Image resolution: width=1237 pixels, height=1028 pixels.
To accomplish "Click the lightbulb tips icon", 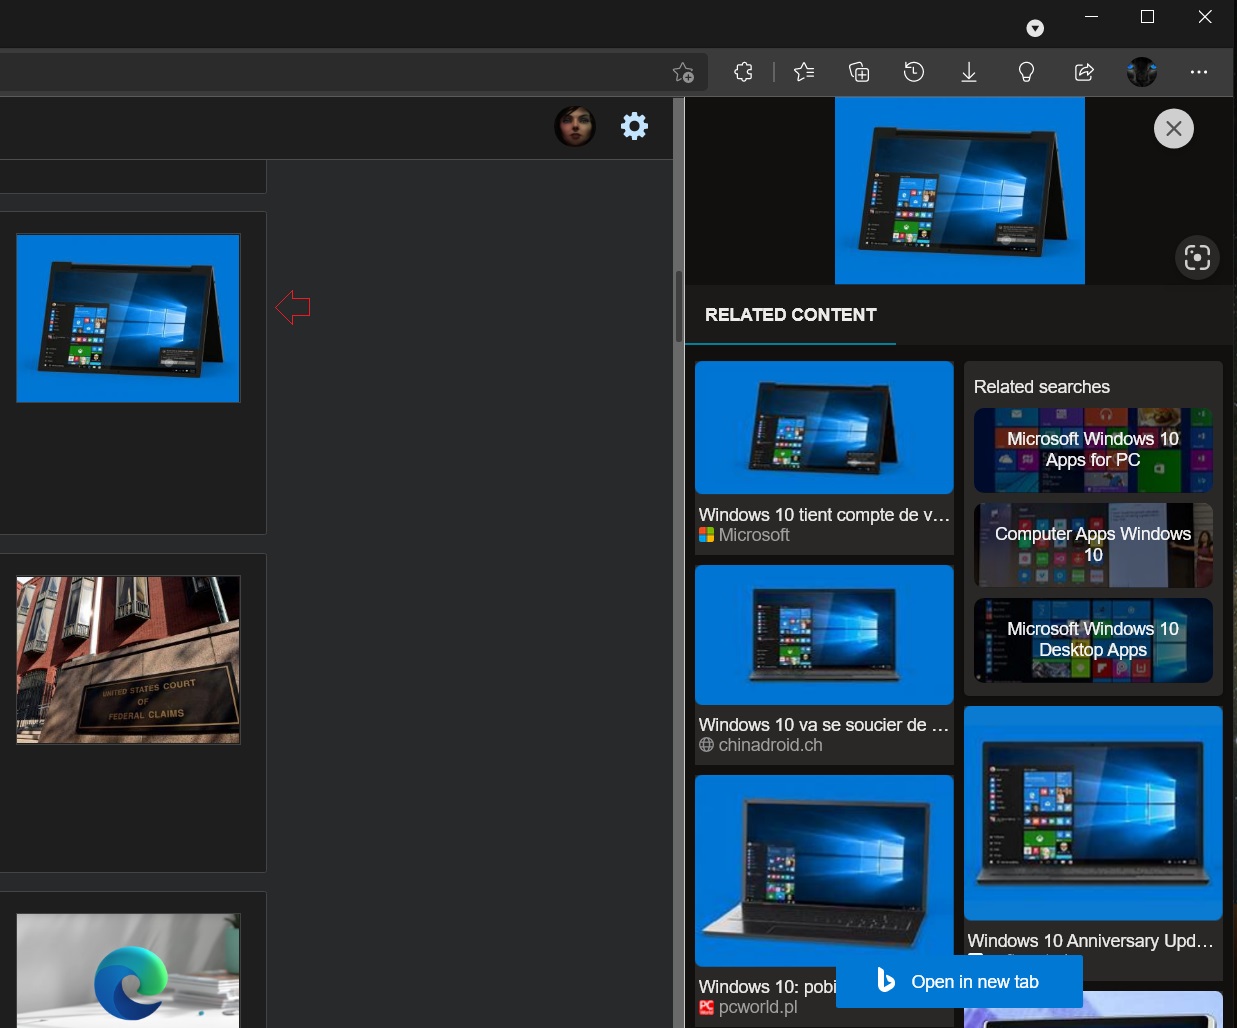I will [1026, 72].
